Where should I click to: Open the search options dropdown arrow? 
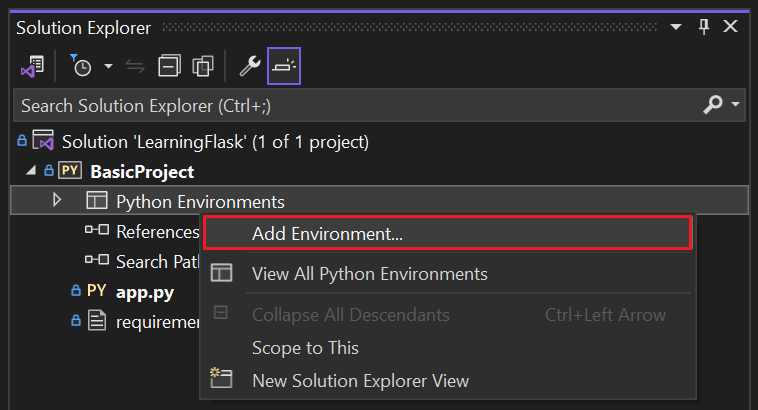(x=735, y=104)
